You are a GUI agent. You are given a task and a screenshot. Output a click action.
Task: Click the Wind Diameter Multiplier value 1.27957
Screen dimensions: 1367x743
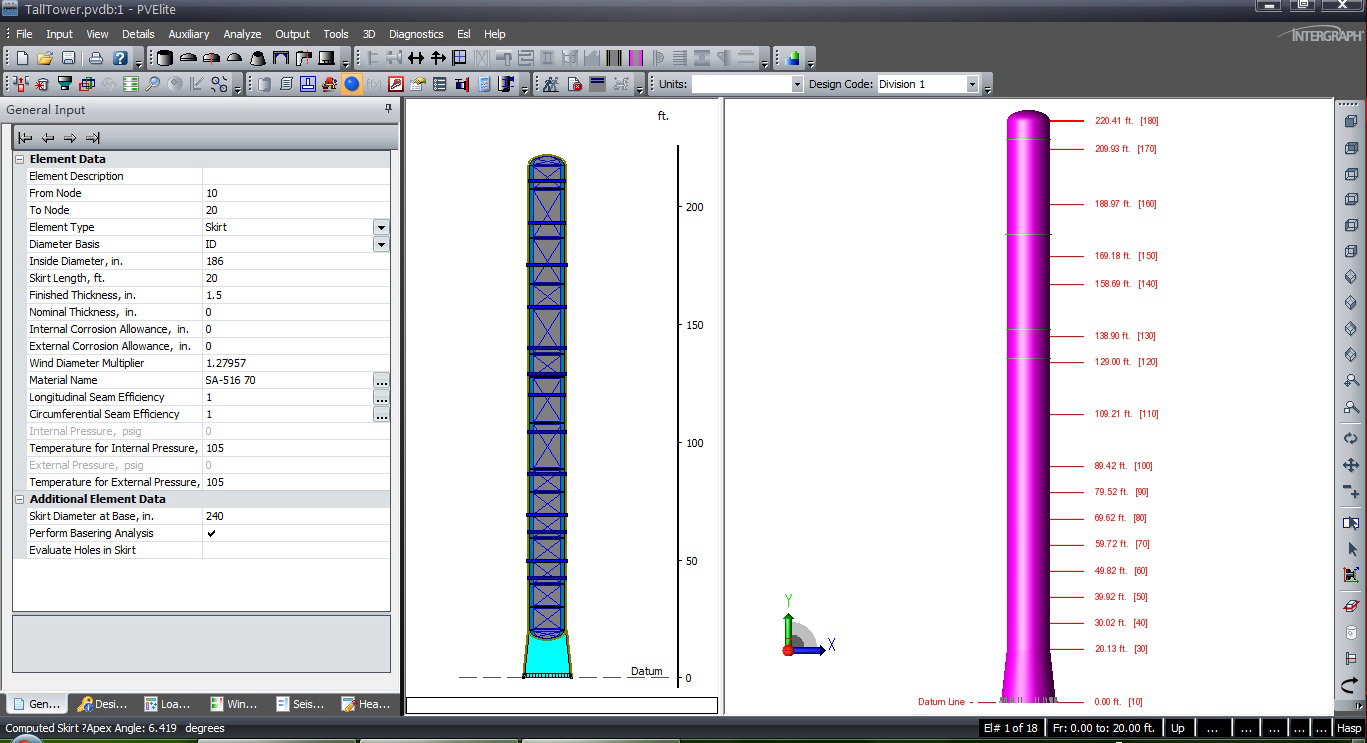pos(296,363)
